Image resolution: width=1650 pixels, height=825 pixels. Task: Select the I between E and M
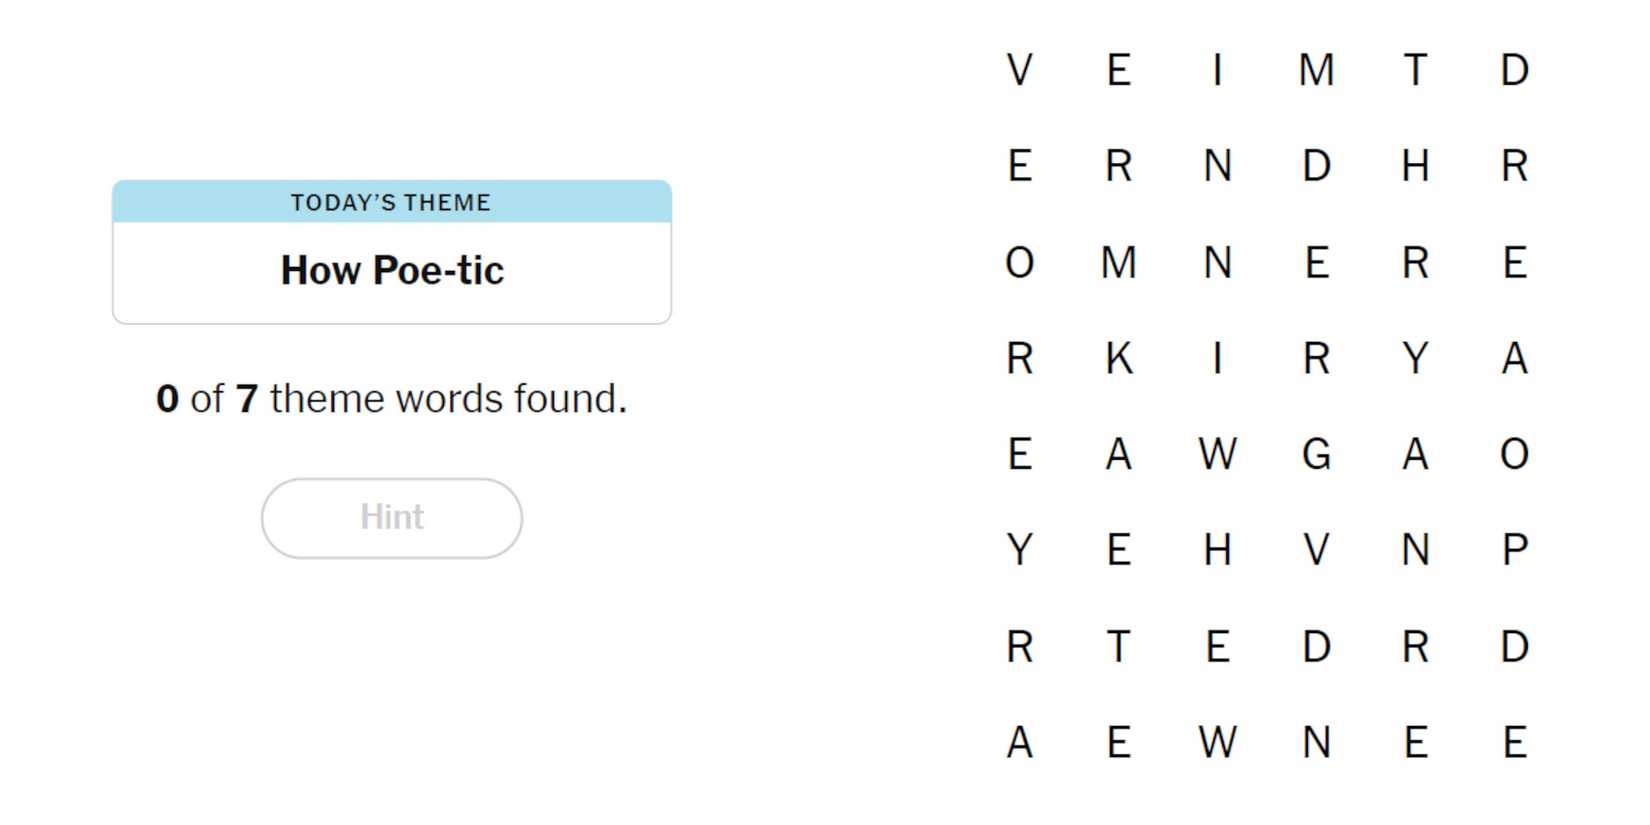click(x=1217, y=70)
